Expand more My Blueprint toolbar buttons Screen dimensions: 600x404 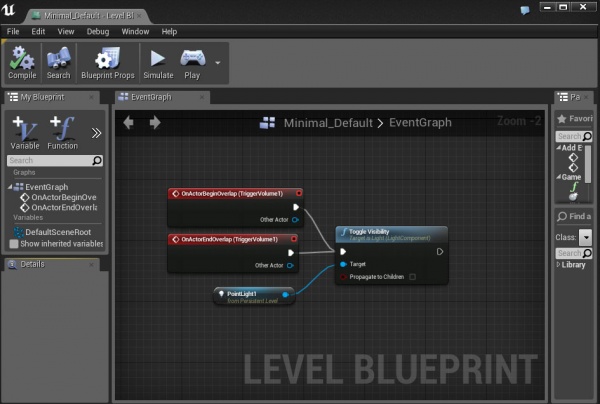tap(96, 133)
